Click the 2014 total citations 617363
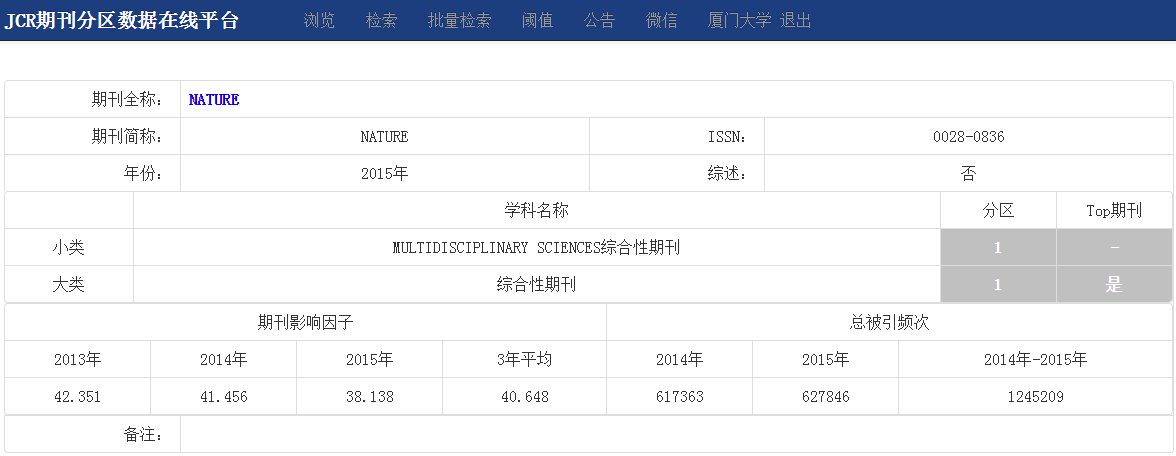This screenshot has height=456, width=1176. click(679, 397)
